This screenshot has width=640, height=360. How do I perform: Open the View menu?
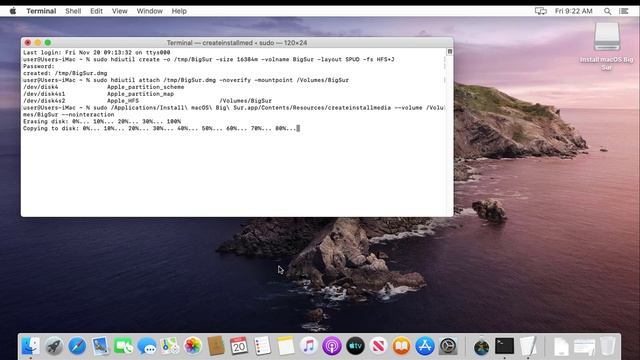pyautogui.click(x=120, y=11)
